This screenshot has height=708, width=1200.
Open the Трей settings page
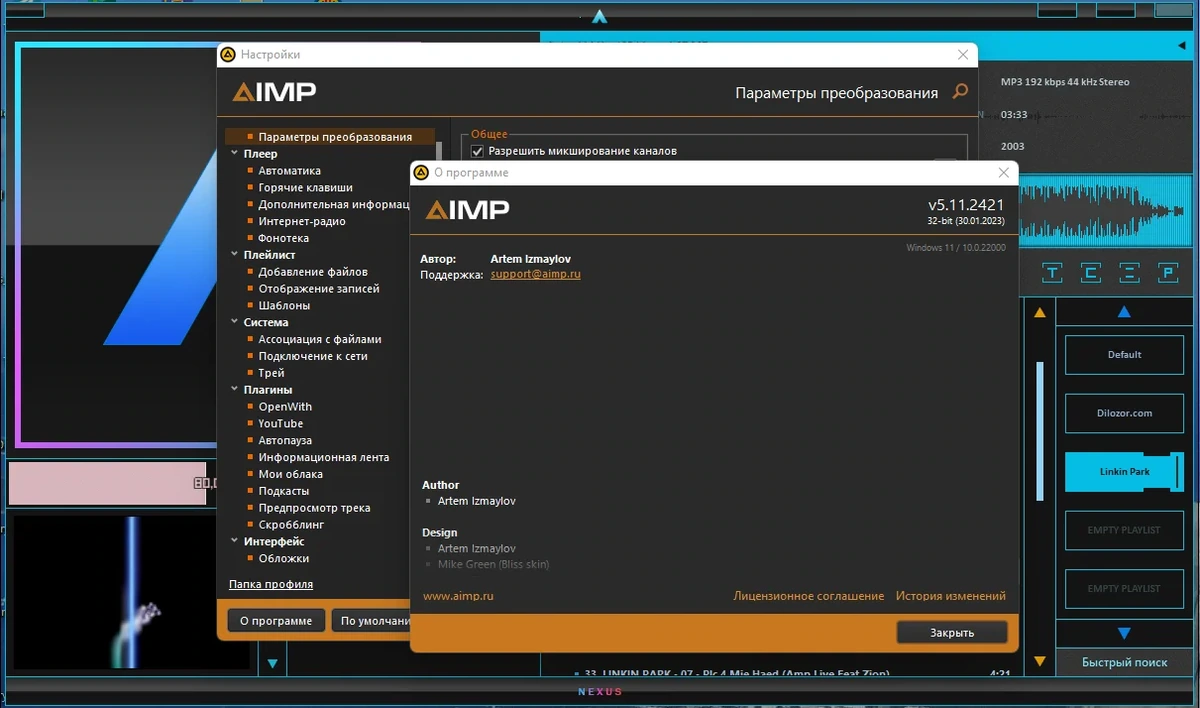272,373
